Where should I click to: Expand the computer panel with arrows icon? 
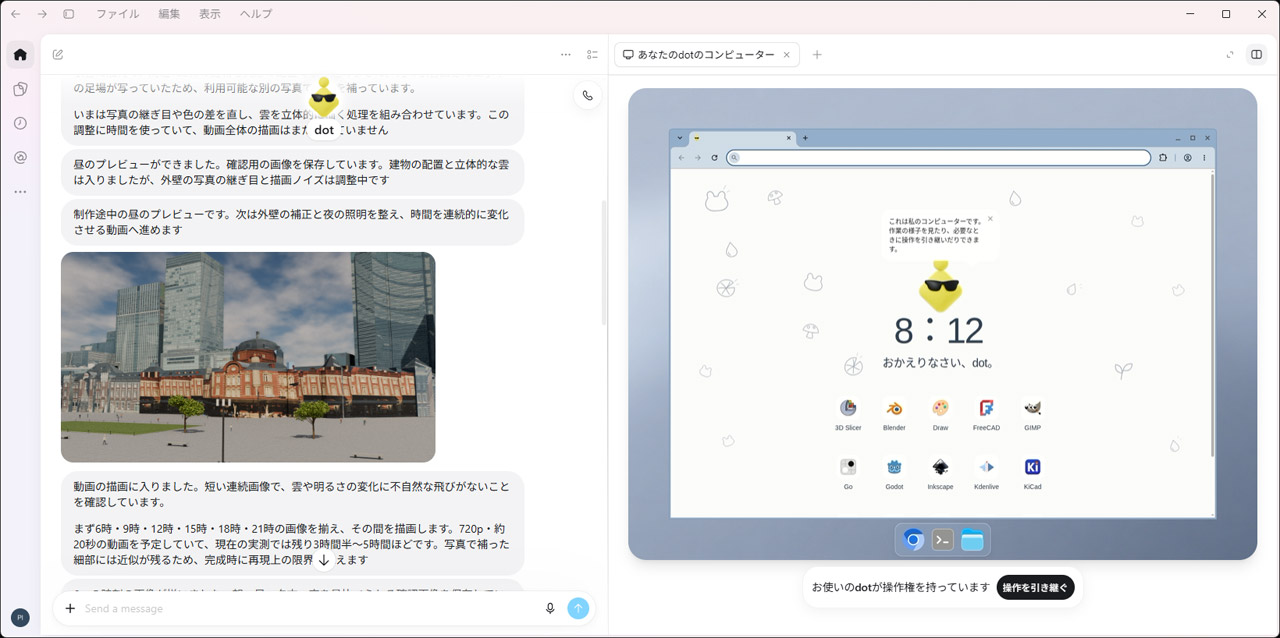tap(1230, 55)
